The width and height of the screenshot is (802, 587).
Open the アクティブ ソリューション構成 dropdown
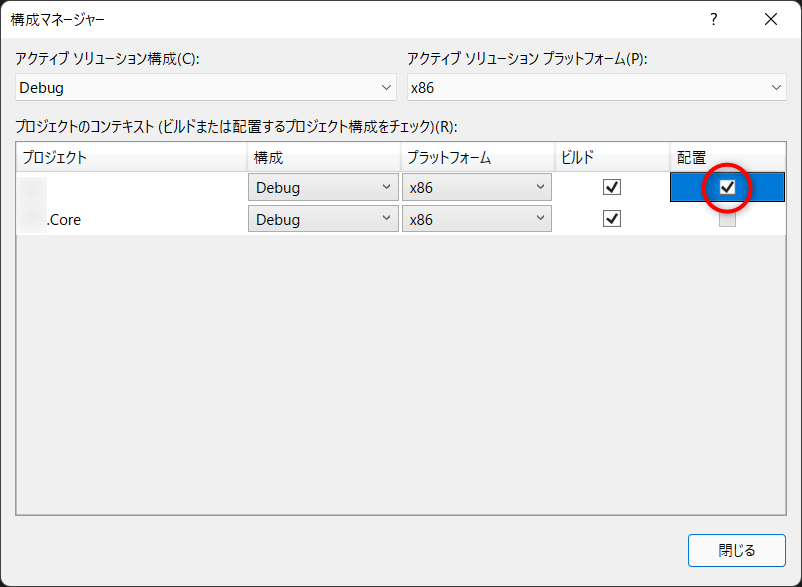(206, 88)
